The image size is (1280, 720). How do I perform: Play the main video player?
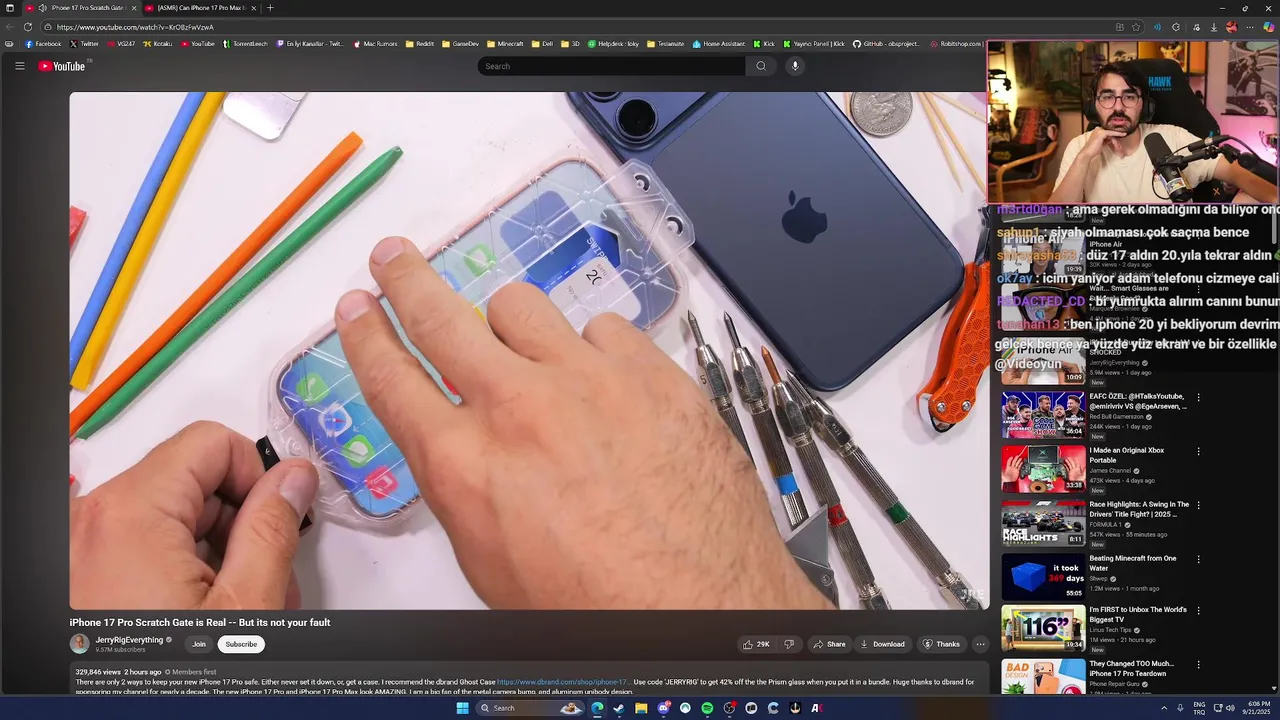click(x=529, y=350)
